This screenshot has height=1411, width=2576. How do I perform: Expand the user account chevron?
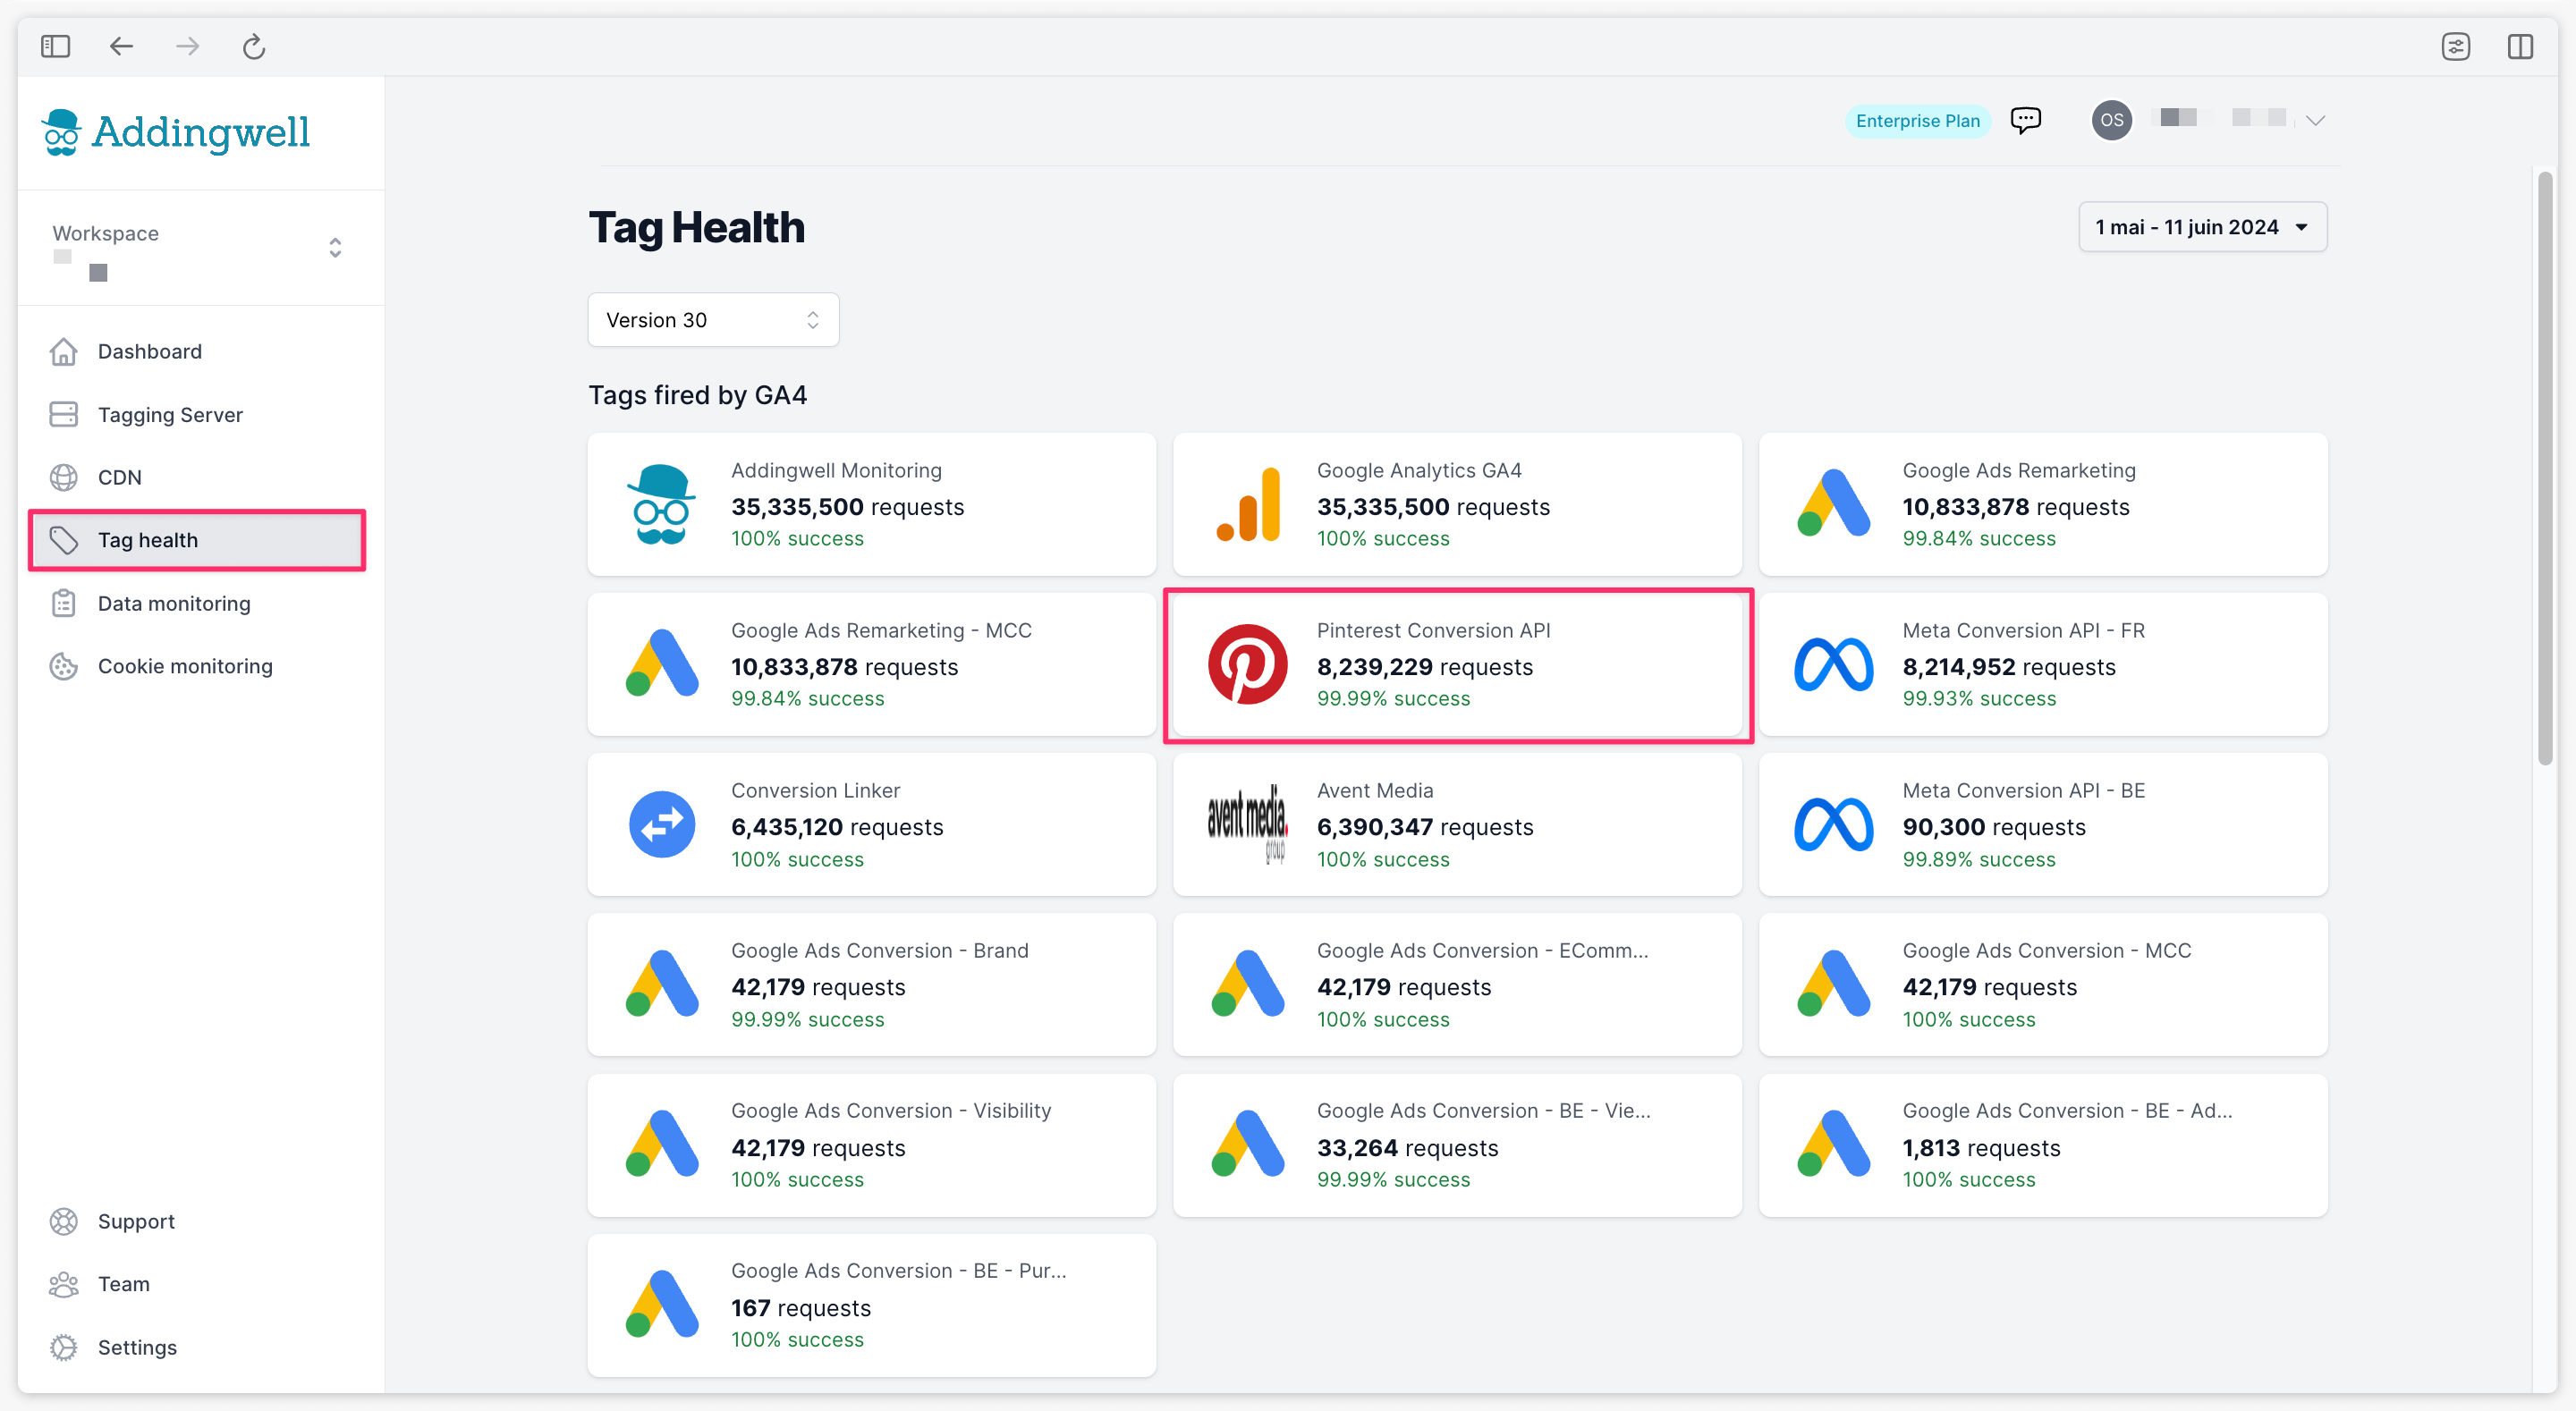(2315, 120)
